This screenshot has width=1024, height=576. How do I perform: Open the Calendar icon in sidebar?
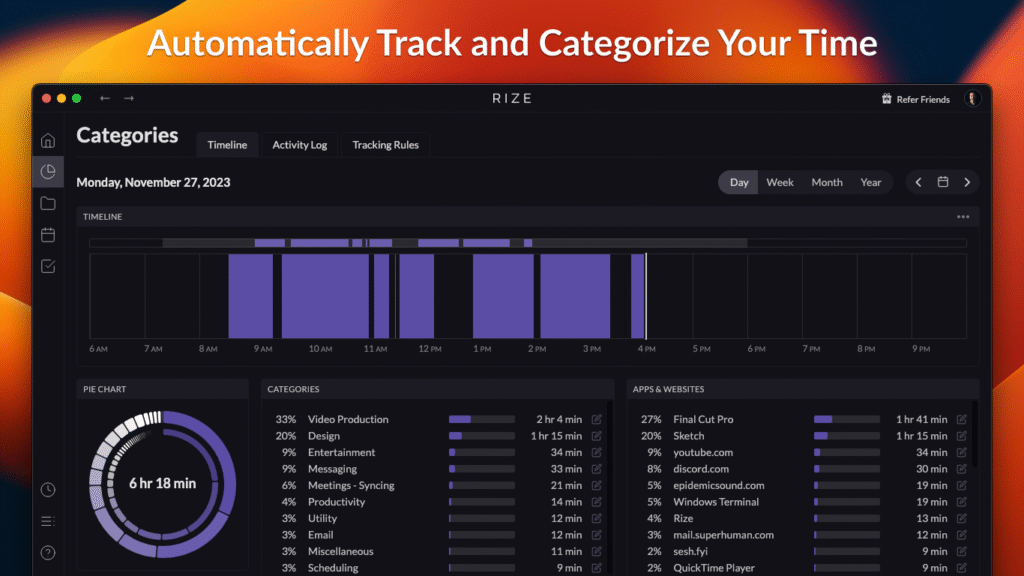(x=48, y=234)
